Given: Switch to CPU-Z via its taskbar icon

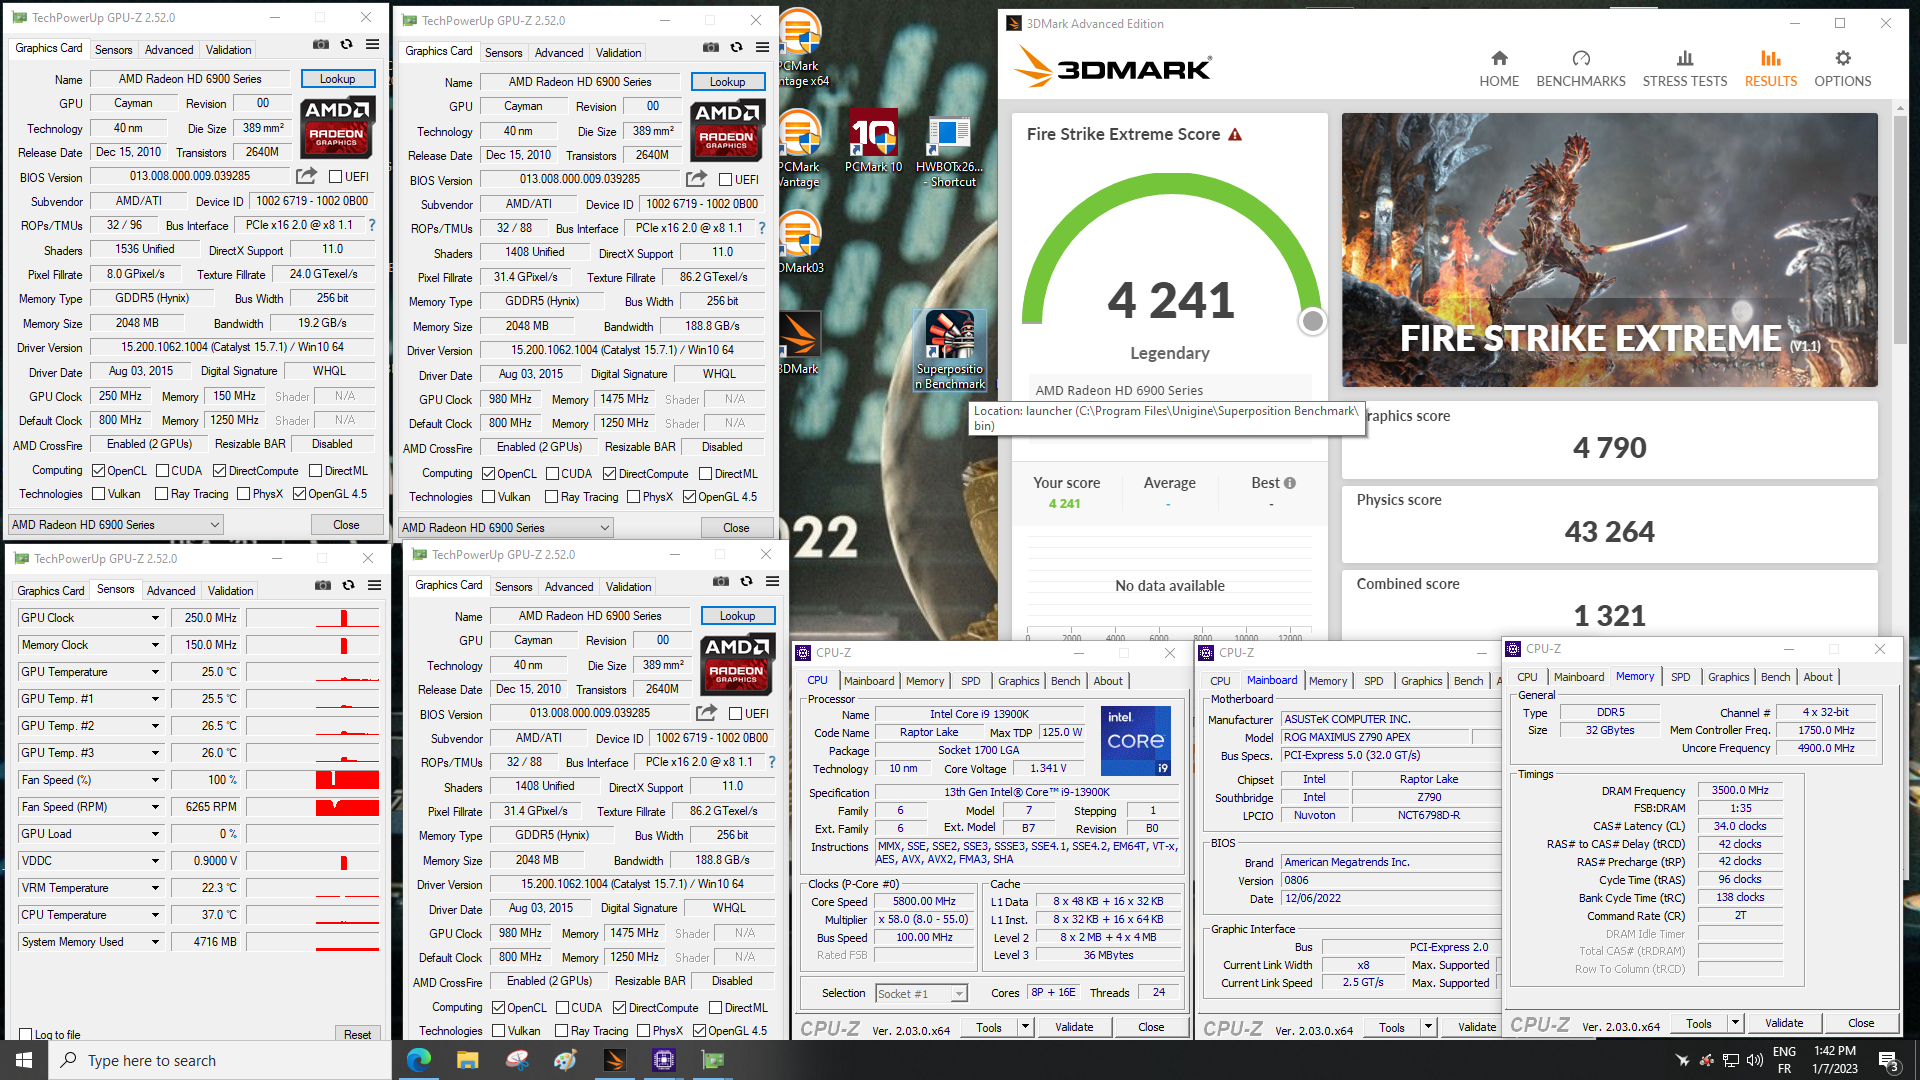Looking at the screenshot, I should pyautogui.click(x=663, y=1060).
